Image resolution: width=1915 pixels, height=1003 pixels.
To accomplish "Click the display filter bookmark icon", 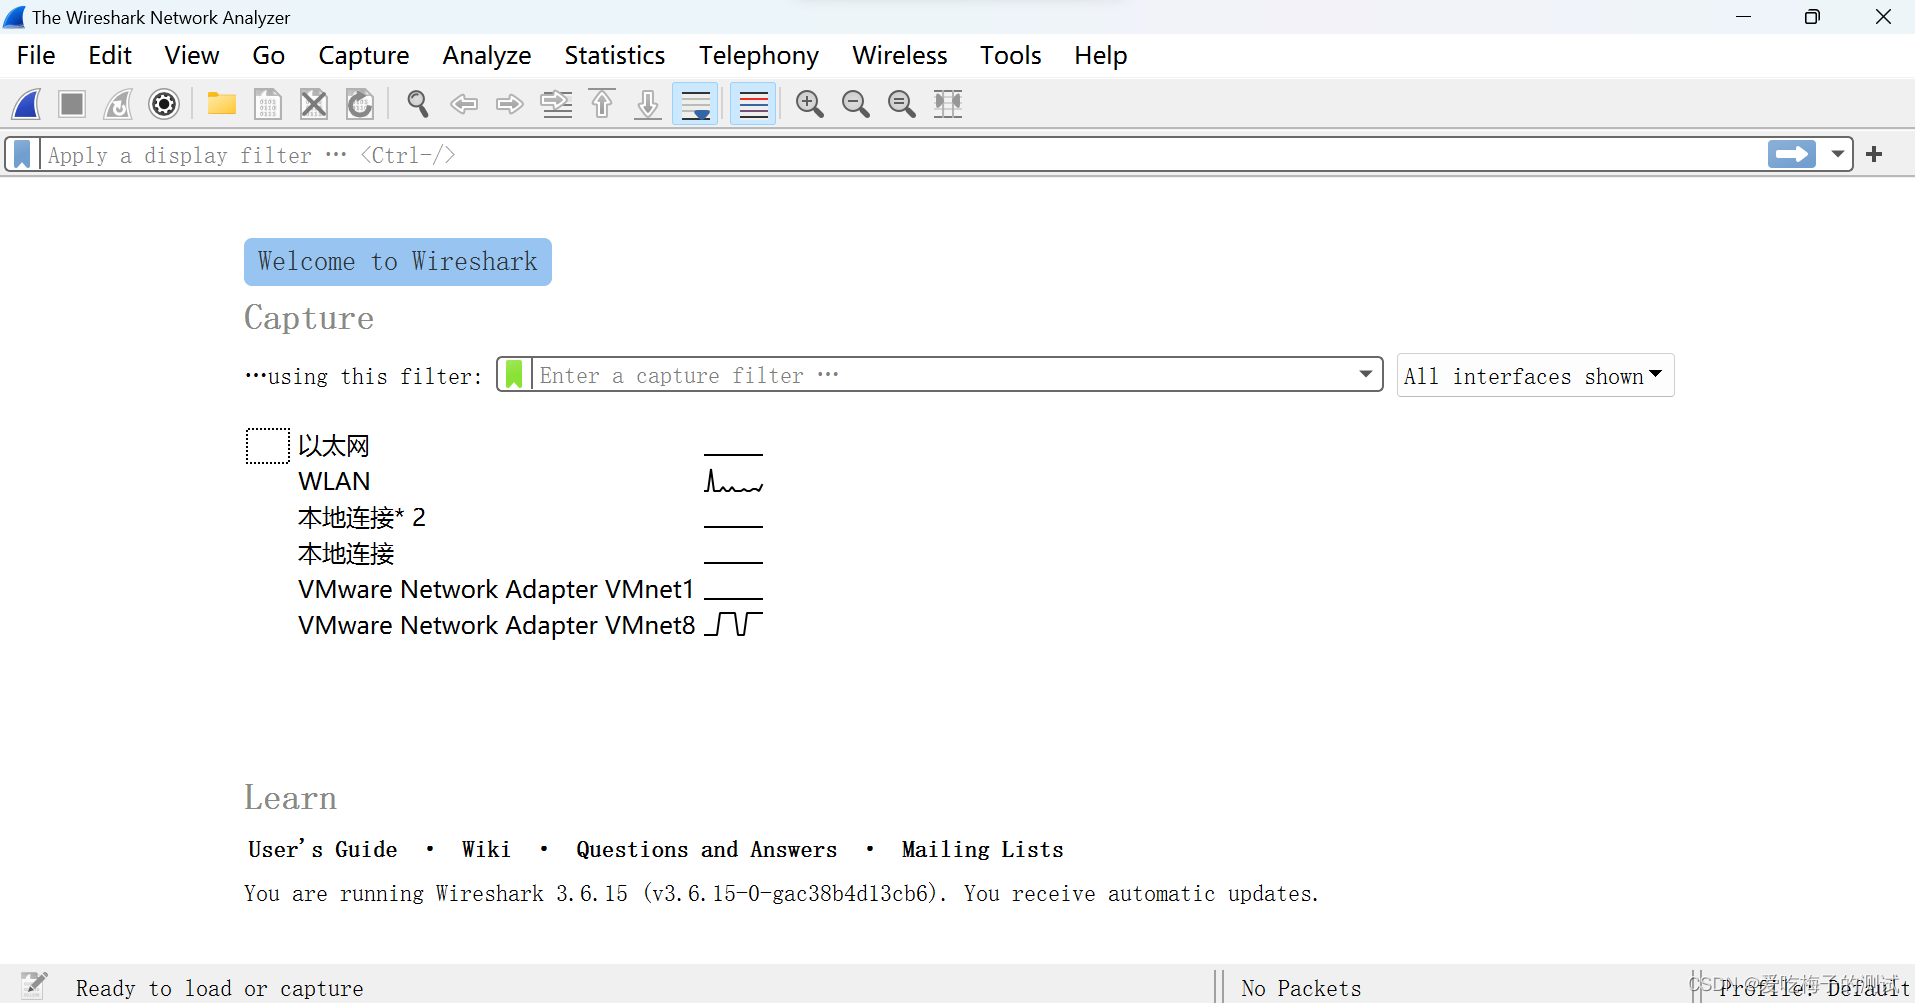I will 22,154.
